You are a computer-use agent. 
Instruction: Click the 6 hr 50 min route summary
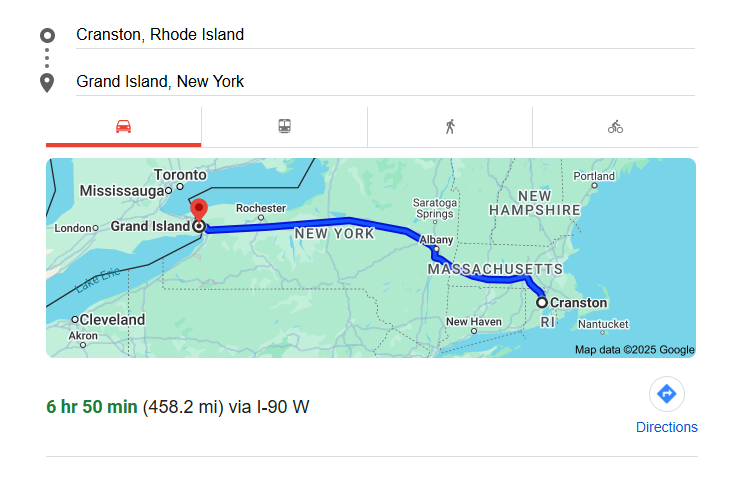91,407
